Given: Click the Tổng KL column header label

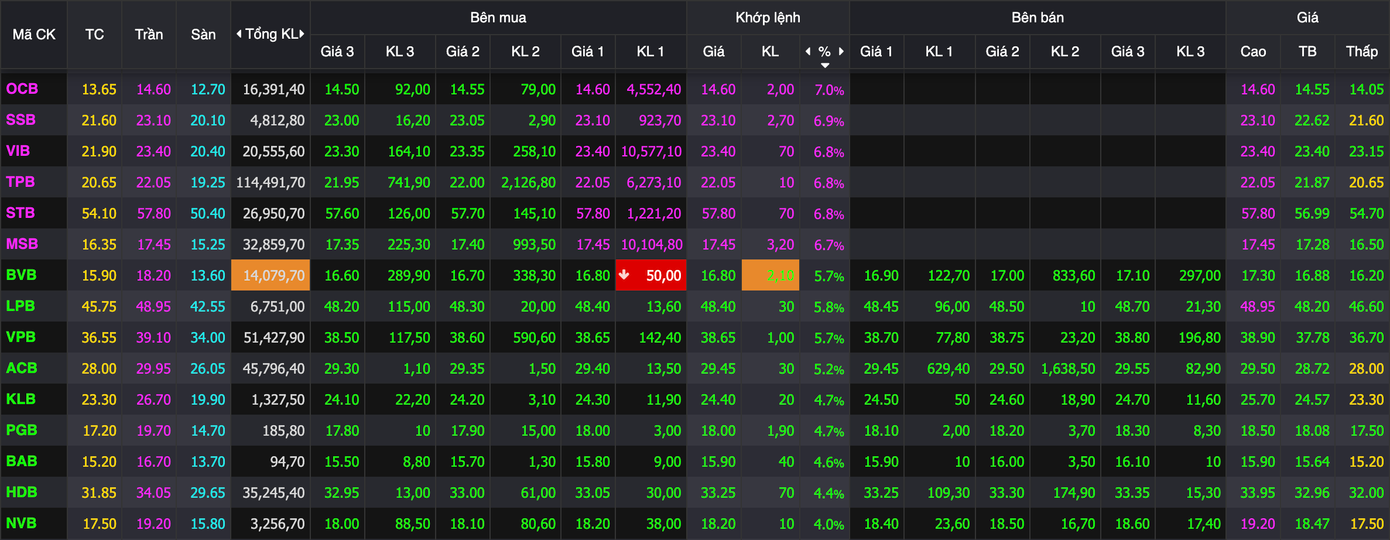Looking at the screenshot, I should tap(271, 34).
